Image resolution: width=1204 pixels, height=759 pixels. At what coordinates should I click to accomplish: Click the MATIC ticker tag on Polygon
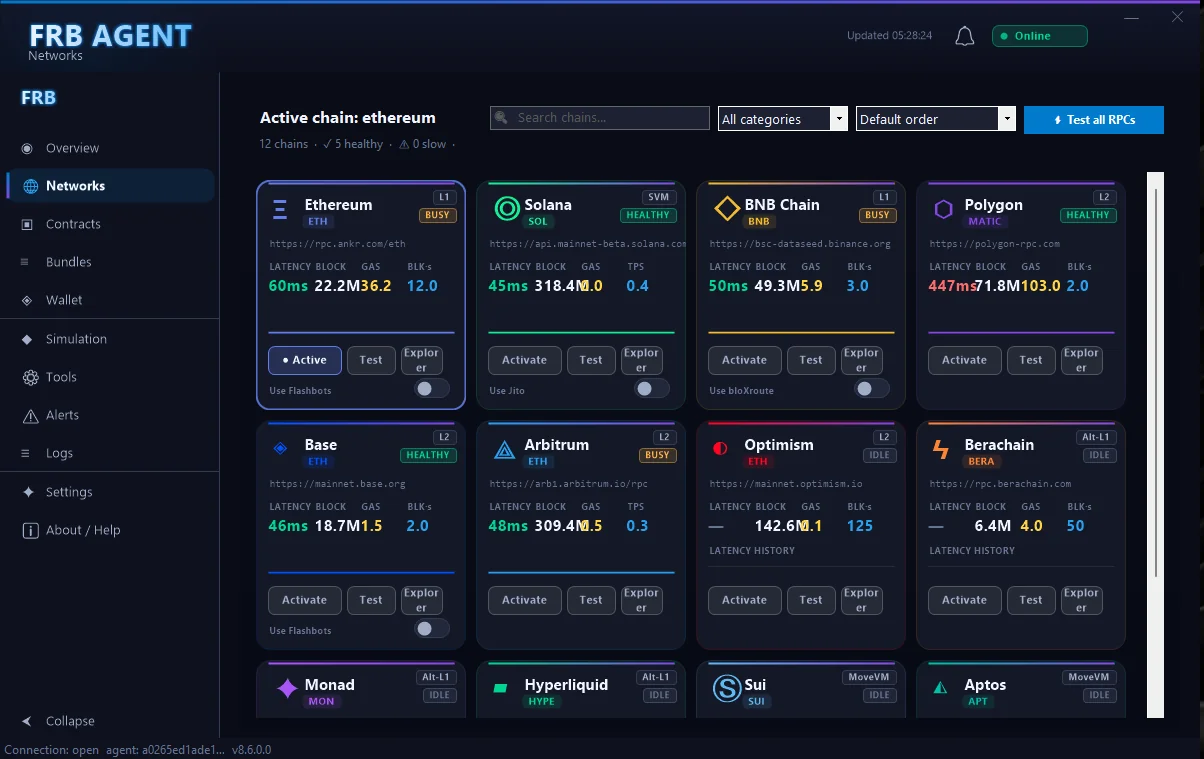click(985, 222)
